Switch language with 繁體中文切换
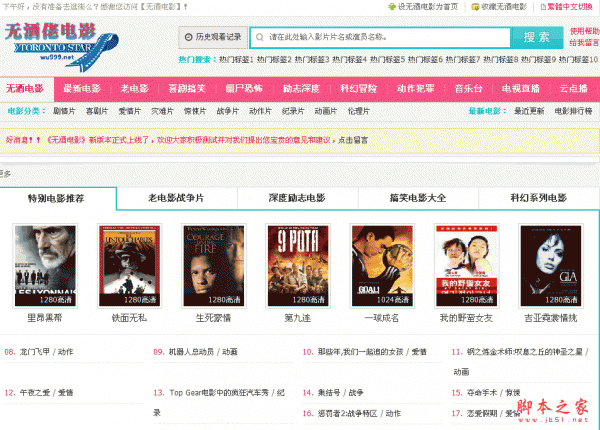 (x=567, y=7)
